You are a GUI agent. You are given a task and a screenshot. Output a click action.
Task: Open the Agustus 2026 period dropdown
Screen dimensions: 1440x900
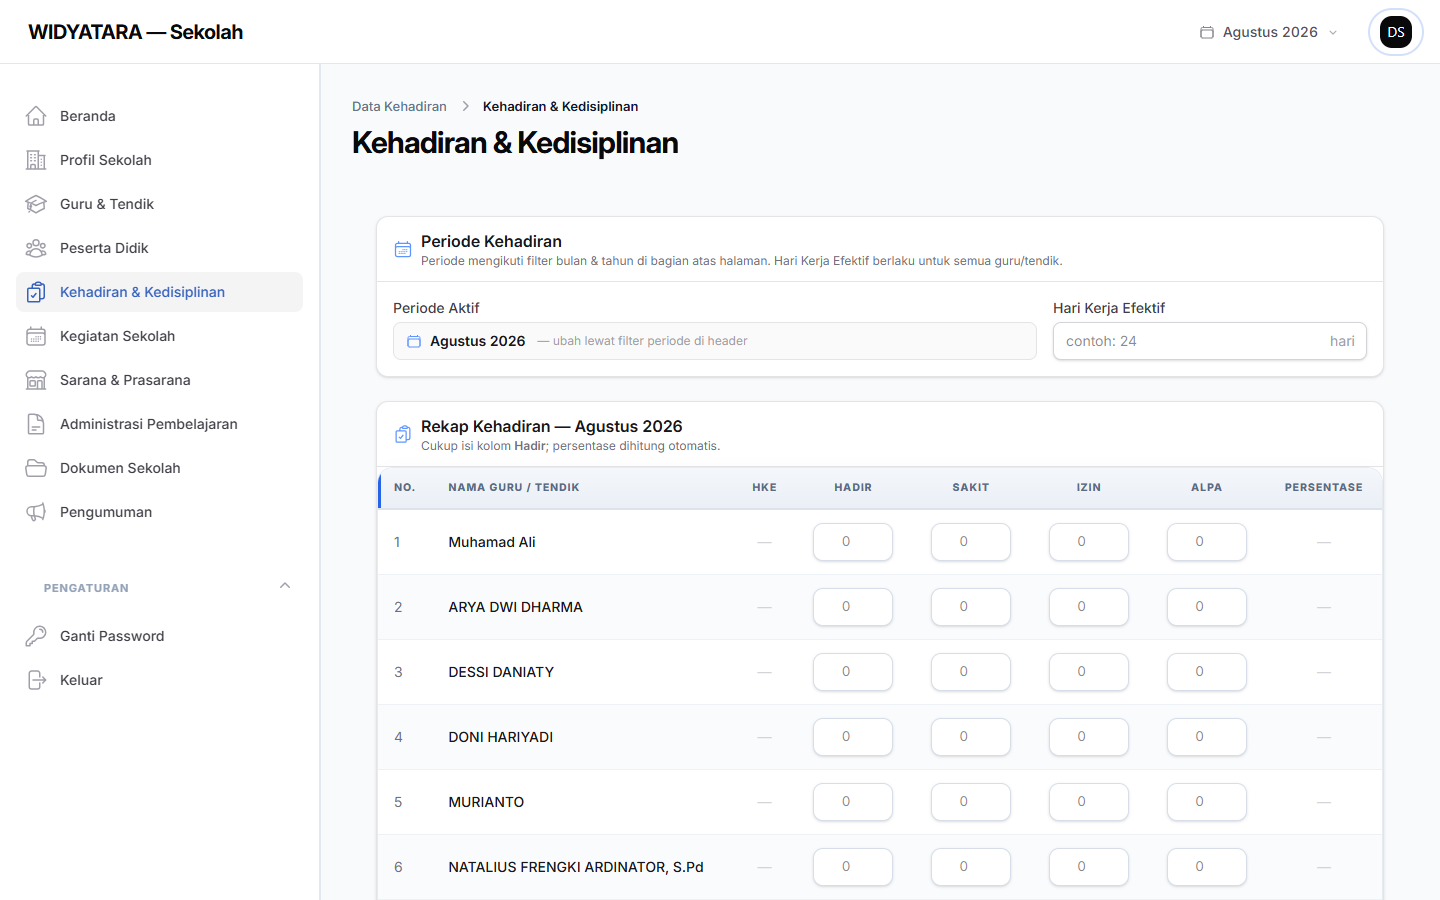[1269, 32]
